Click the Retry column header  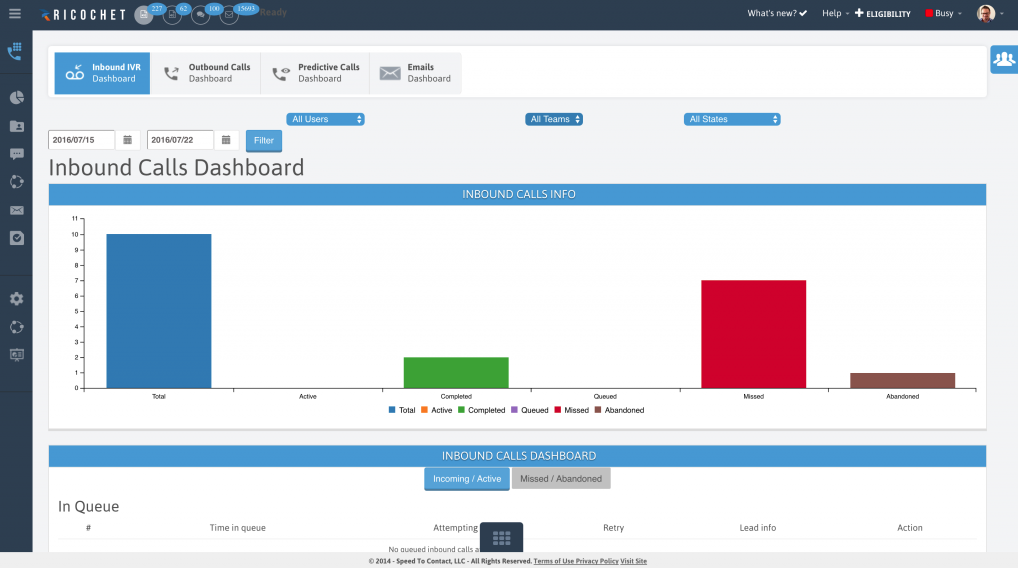click(614, 528)
